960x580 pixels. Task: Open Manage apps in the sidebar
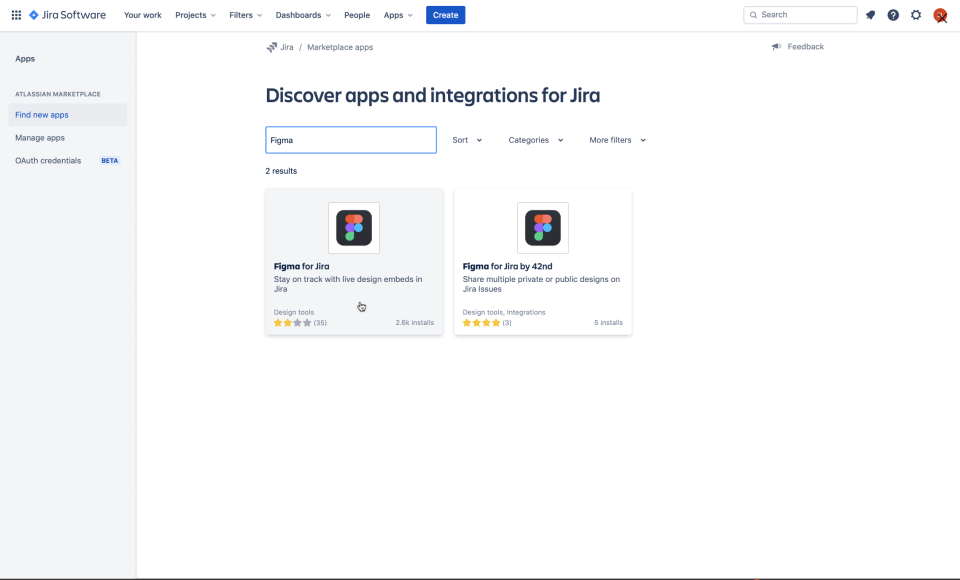point(40,137)
